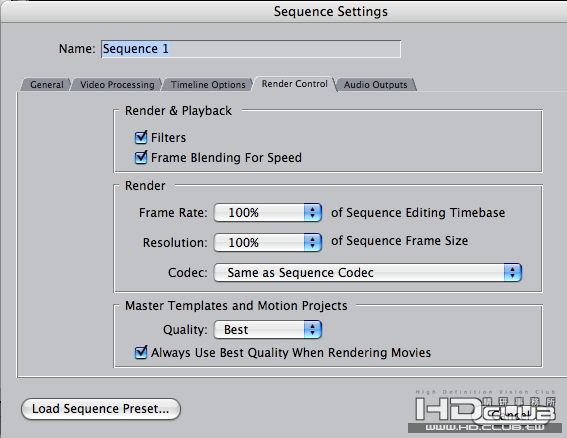This screenshot has height=438, width=567.
Task: Toggle Frame Blending For Speed checkbox
Action: (x=141, y=157)
